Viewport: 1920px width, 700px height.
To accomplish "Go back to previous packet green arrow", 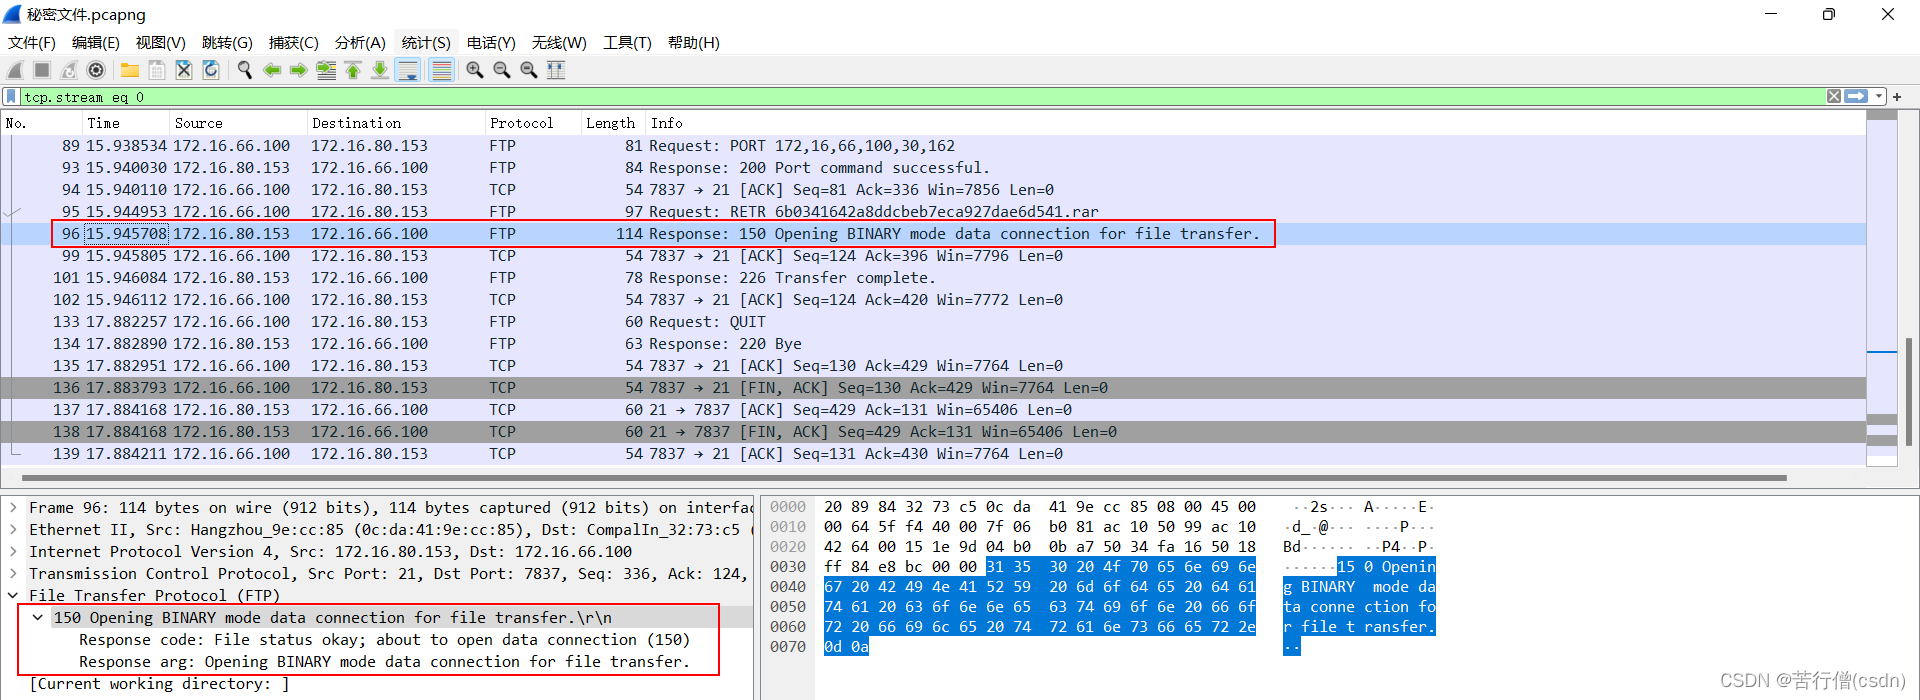I will point(272,70).
